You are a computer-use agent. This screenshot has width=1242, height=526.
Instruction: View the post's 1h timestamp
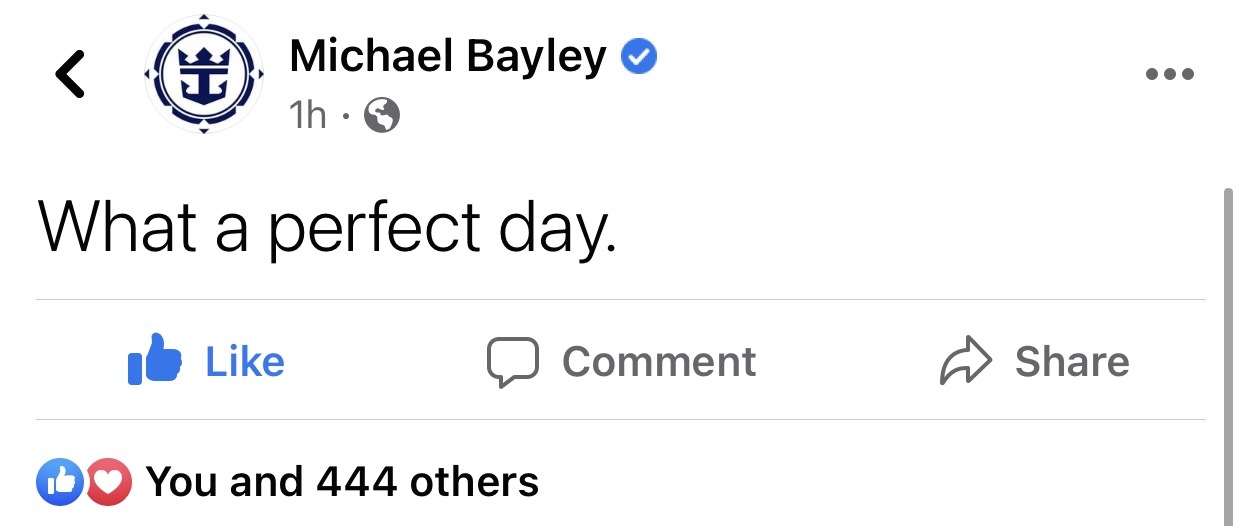(x=308, y=116)
